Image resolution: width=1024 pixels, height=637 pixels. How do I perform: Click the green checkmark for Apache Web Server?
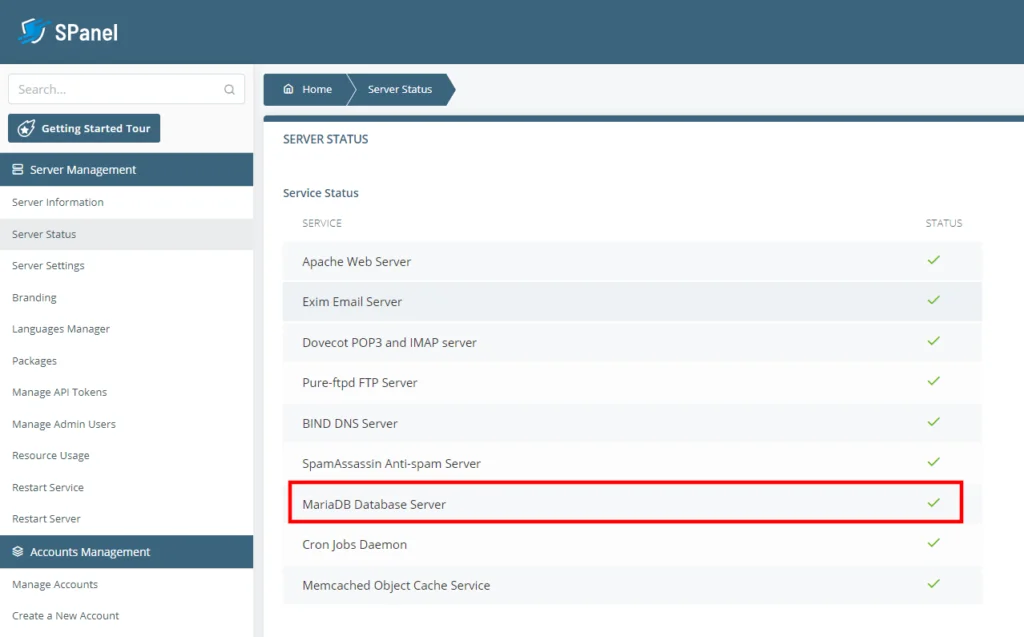pos(933,260)
